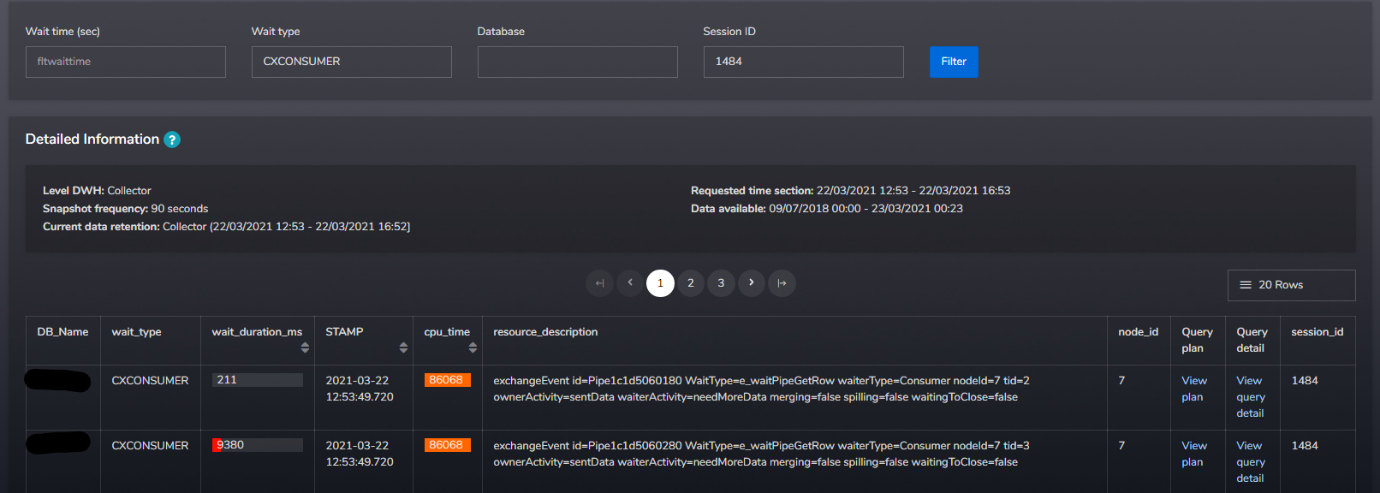View plan for wait duration 9380 row
This screenshot has width=1380, height=493.
coord(1194,454)
